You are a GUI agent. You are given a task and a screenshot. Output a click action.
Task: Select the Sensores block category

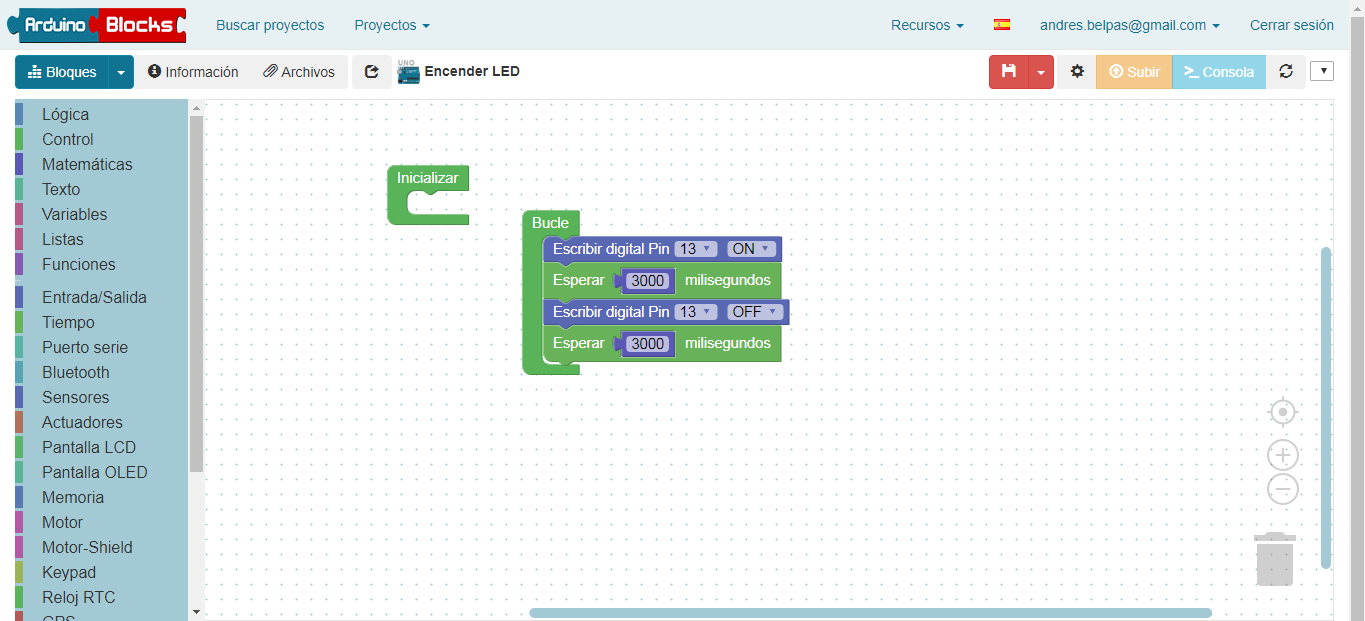101,397
